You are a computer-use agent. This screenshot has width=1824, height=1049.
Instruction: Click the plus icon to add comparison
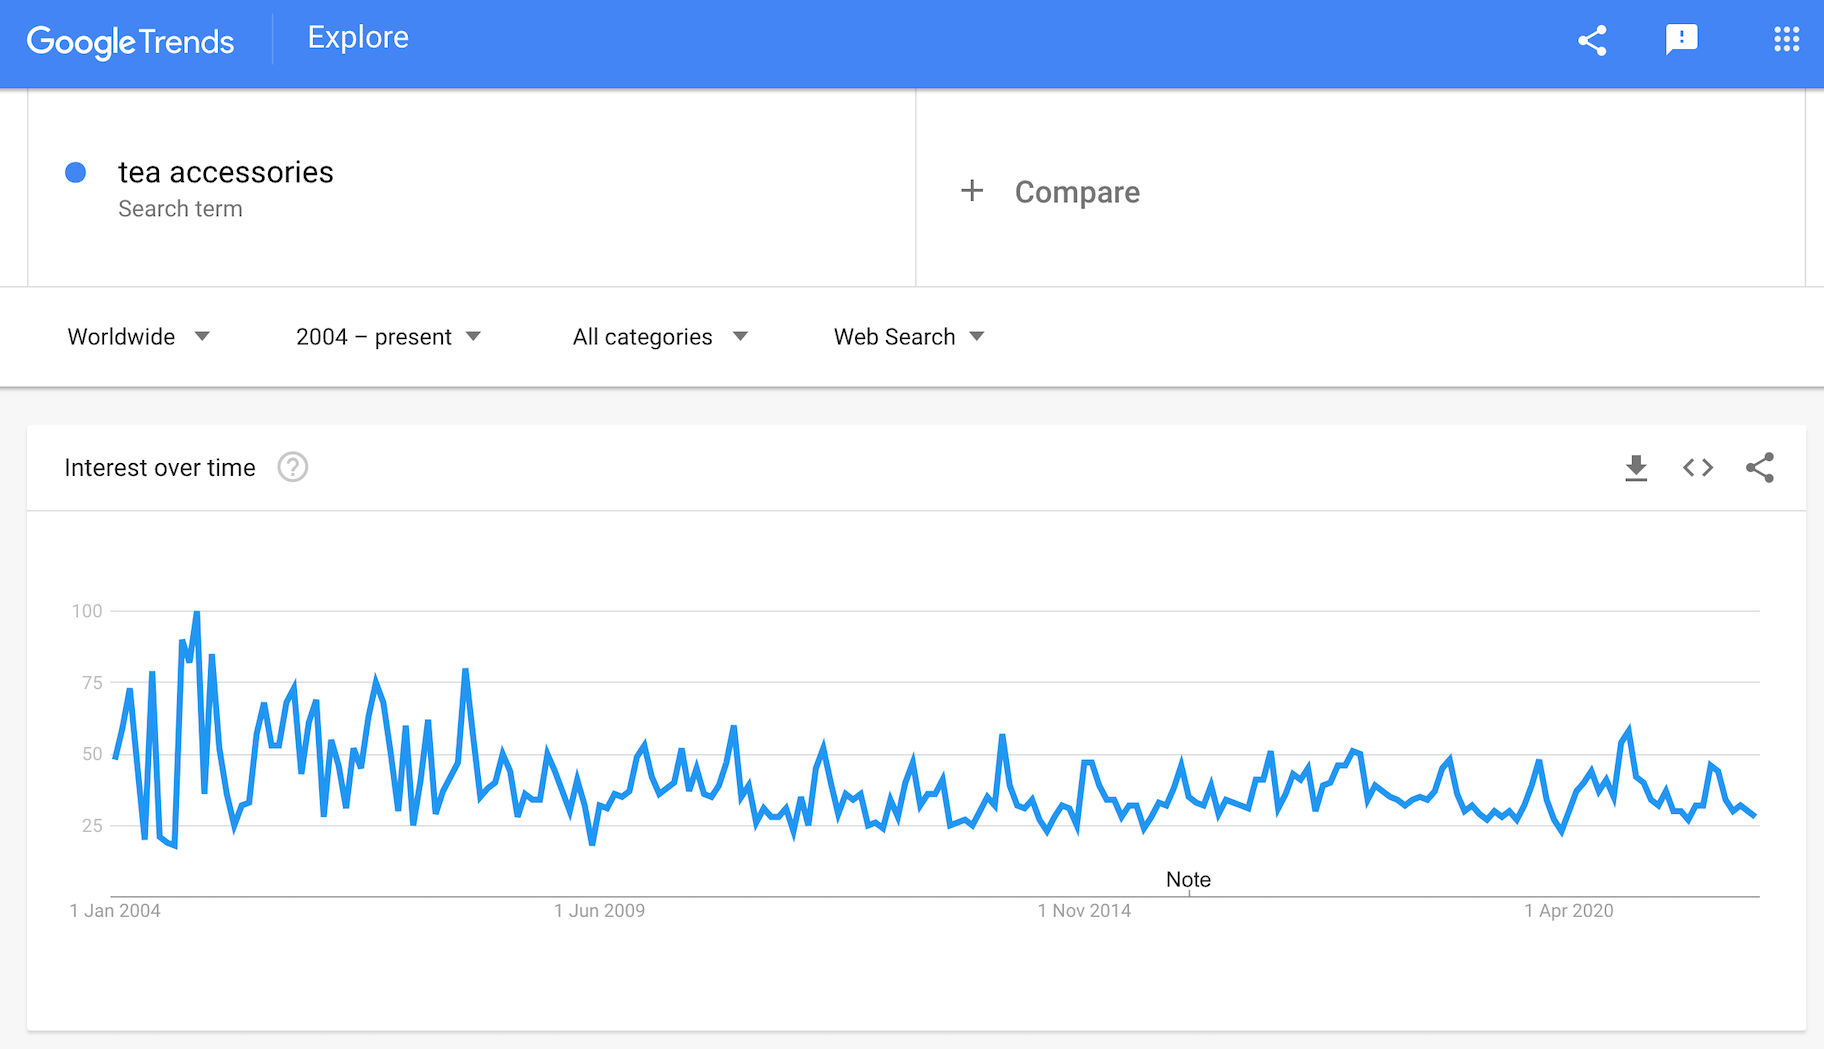coord(972,191)
